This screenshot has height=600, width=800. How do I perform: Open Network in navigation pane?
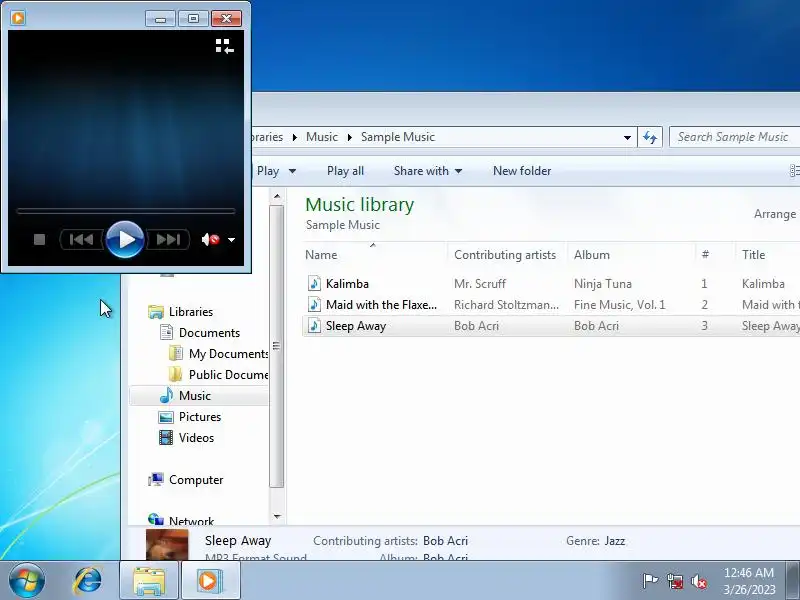(191, 520)
